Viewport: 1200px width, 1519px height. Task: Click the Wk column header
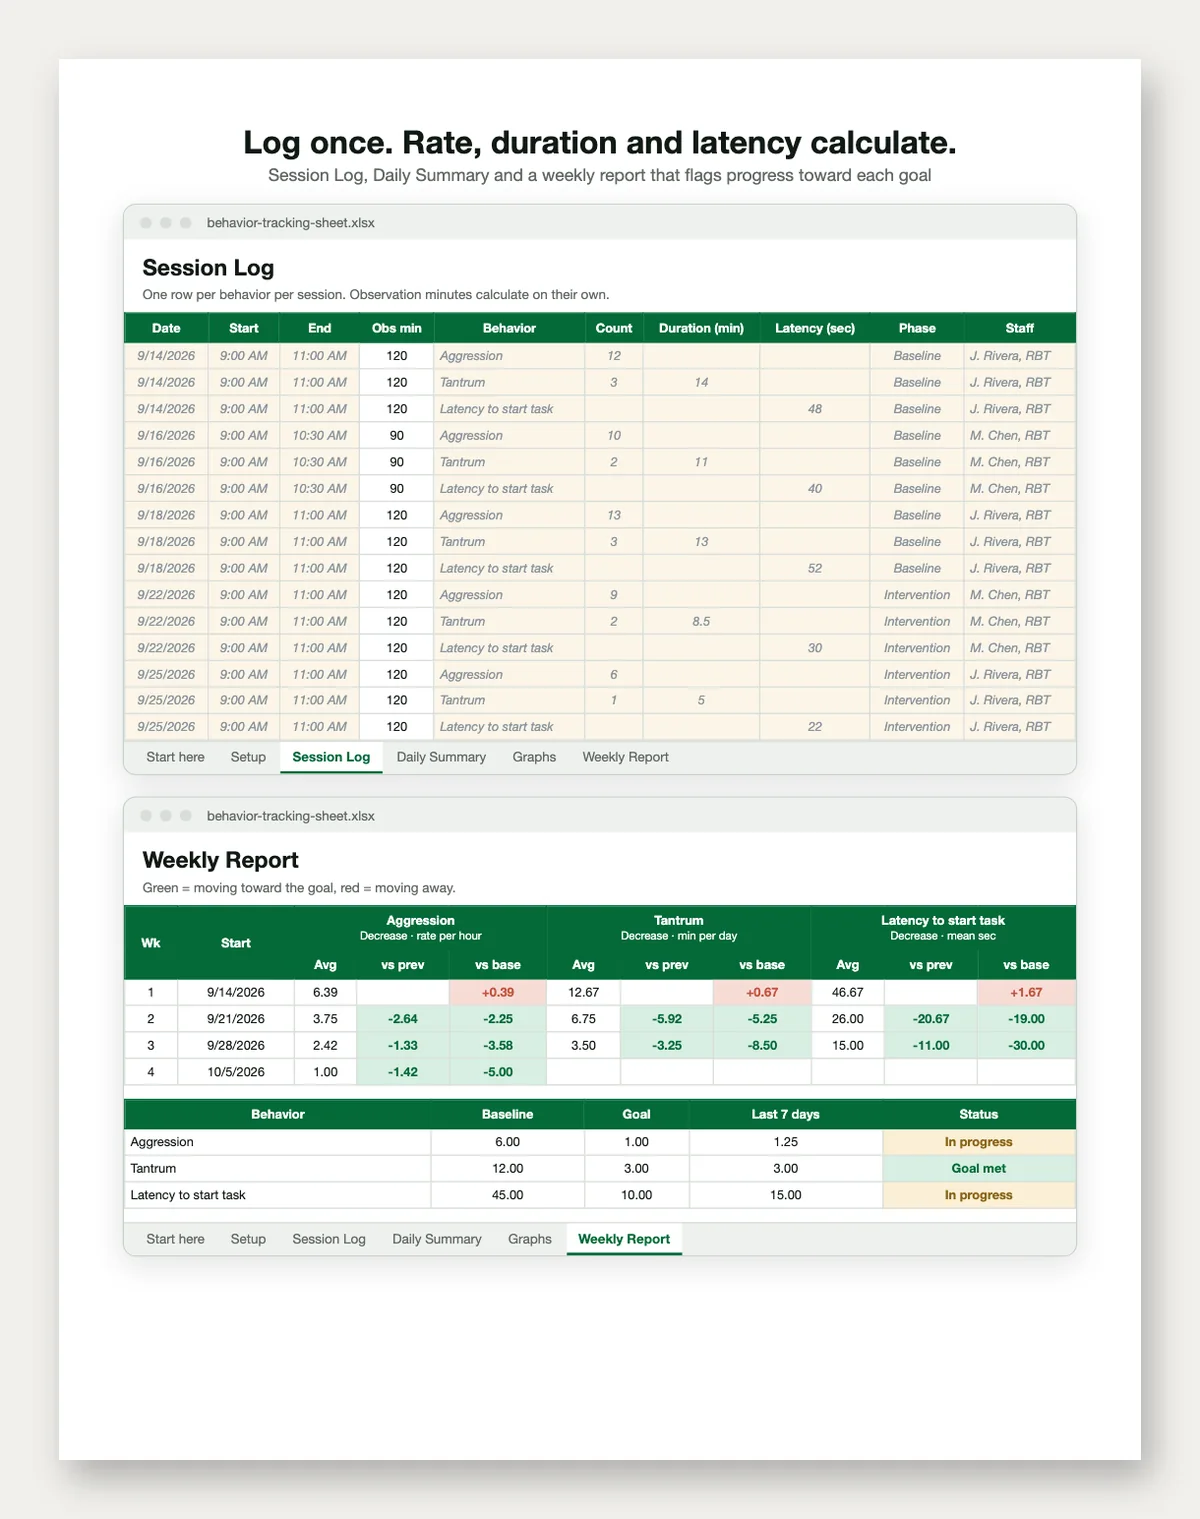(151, 943)
